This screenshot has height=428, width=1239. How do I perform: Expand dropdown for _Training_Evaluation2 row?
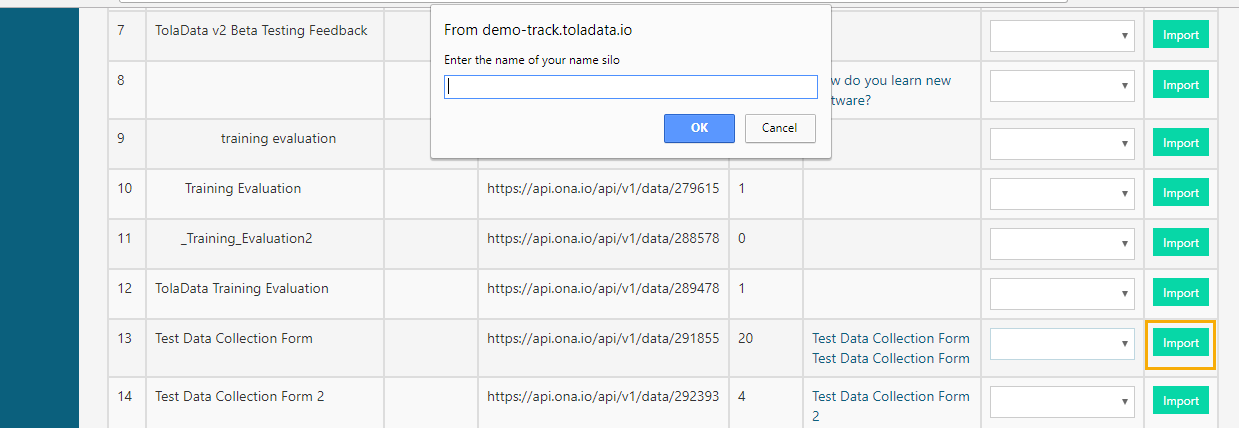point(1062,243)
